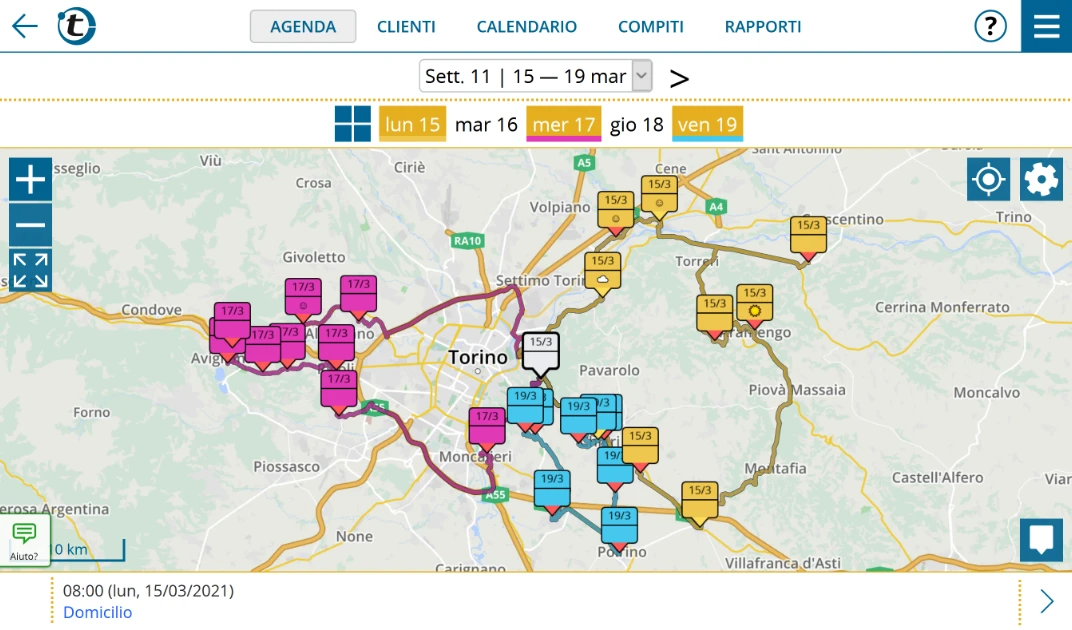Switch to the Clienti tab
Image resolution: width=1072 pixels, height=630 pixels.
(406, 27)
